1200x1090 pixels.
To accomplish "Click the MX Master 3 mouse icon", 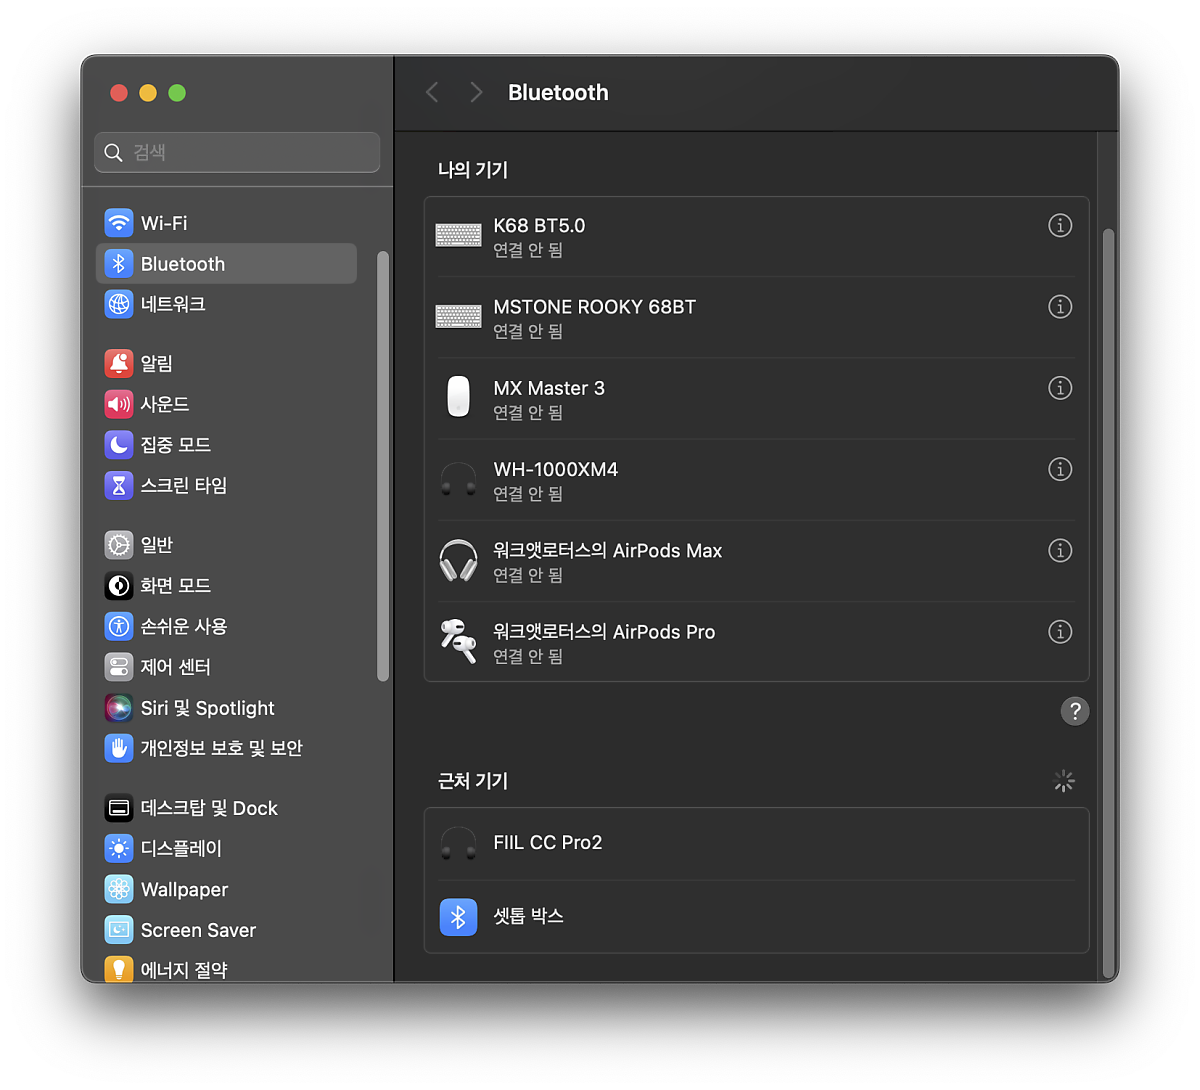I will (458, 396).
